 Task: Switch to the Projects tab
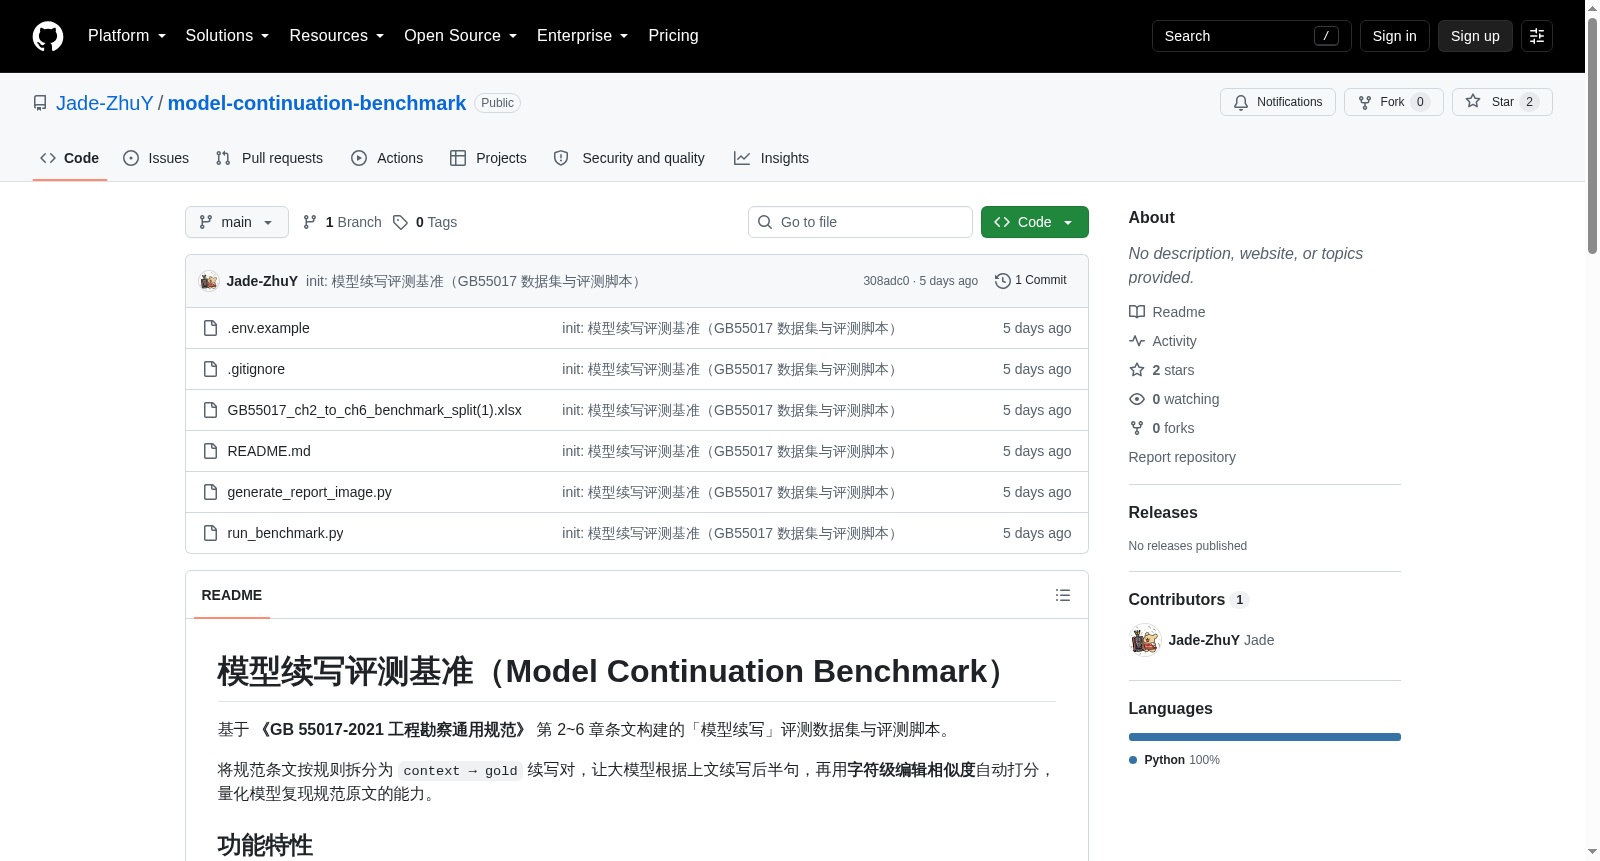pyautogui.click(x=488, y=158)
